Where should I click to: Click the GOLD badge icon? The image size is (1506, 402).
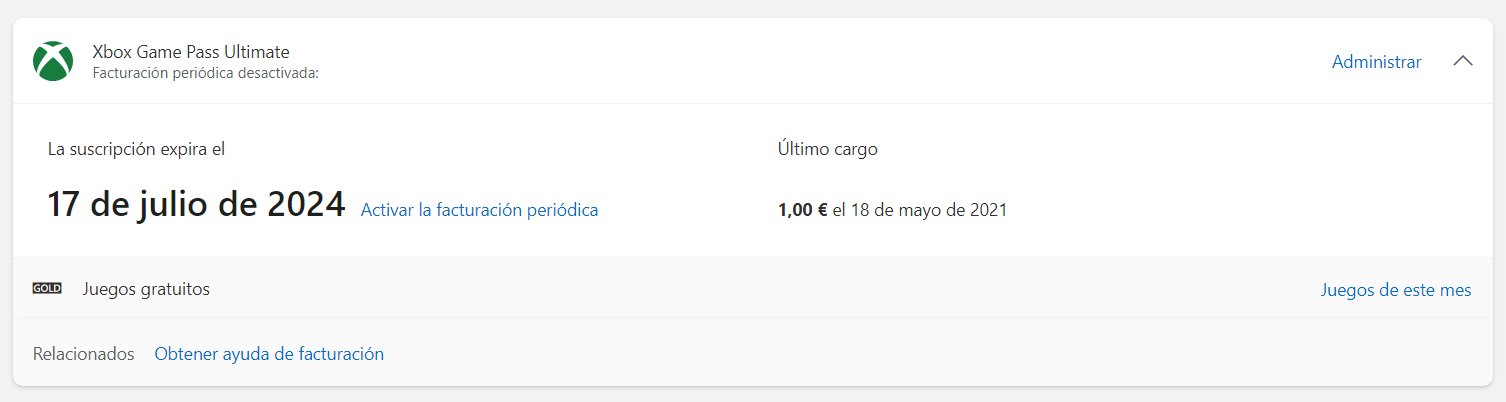[47, 289]
